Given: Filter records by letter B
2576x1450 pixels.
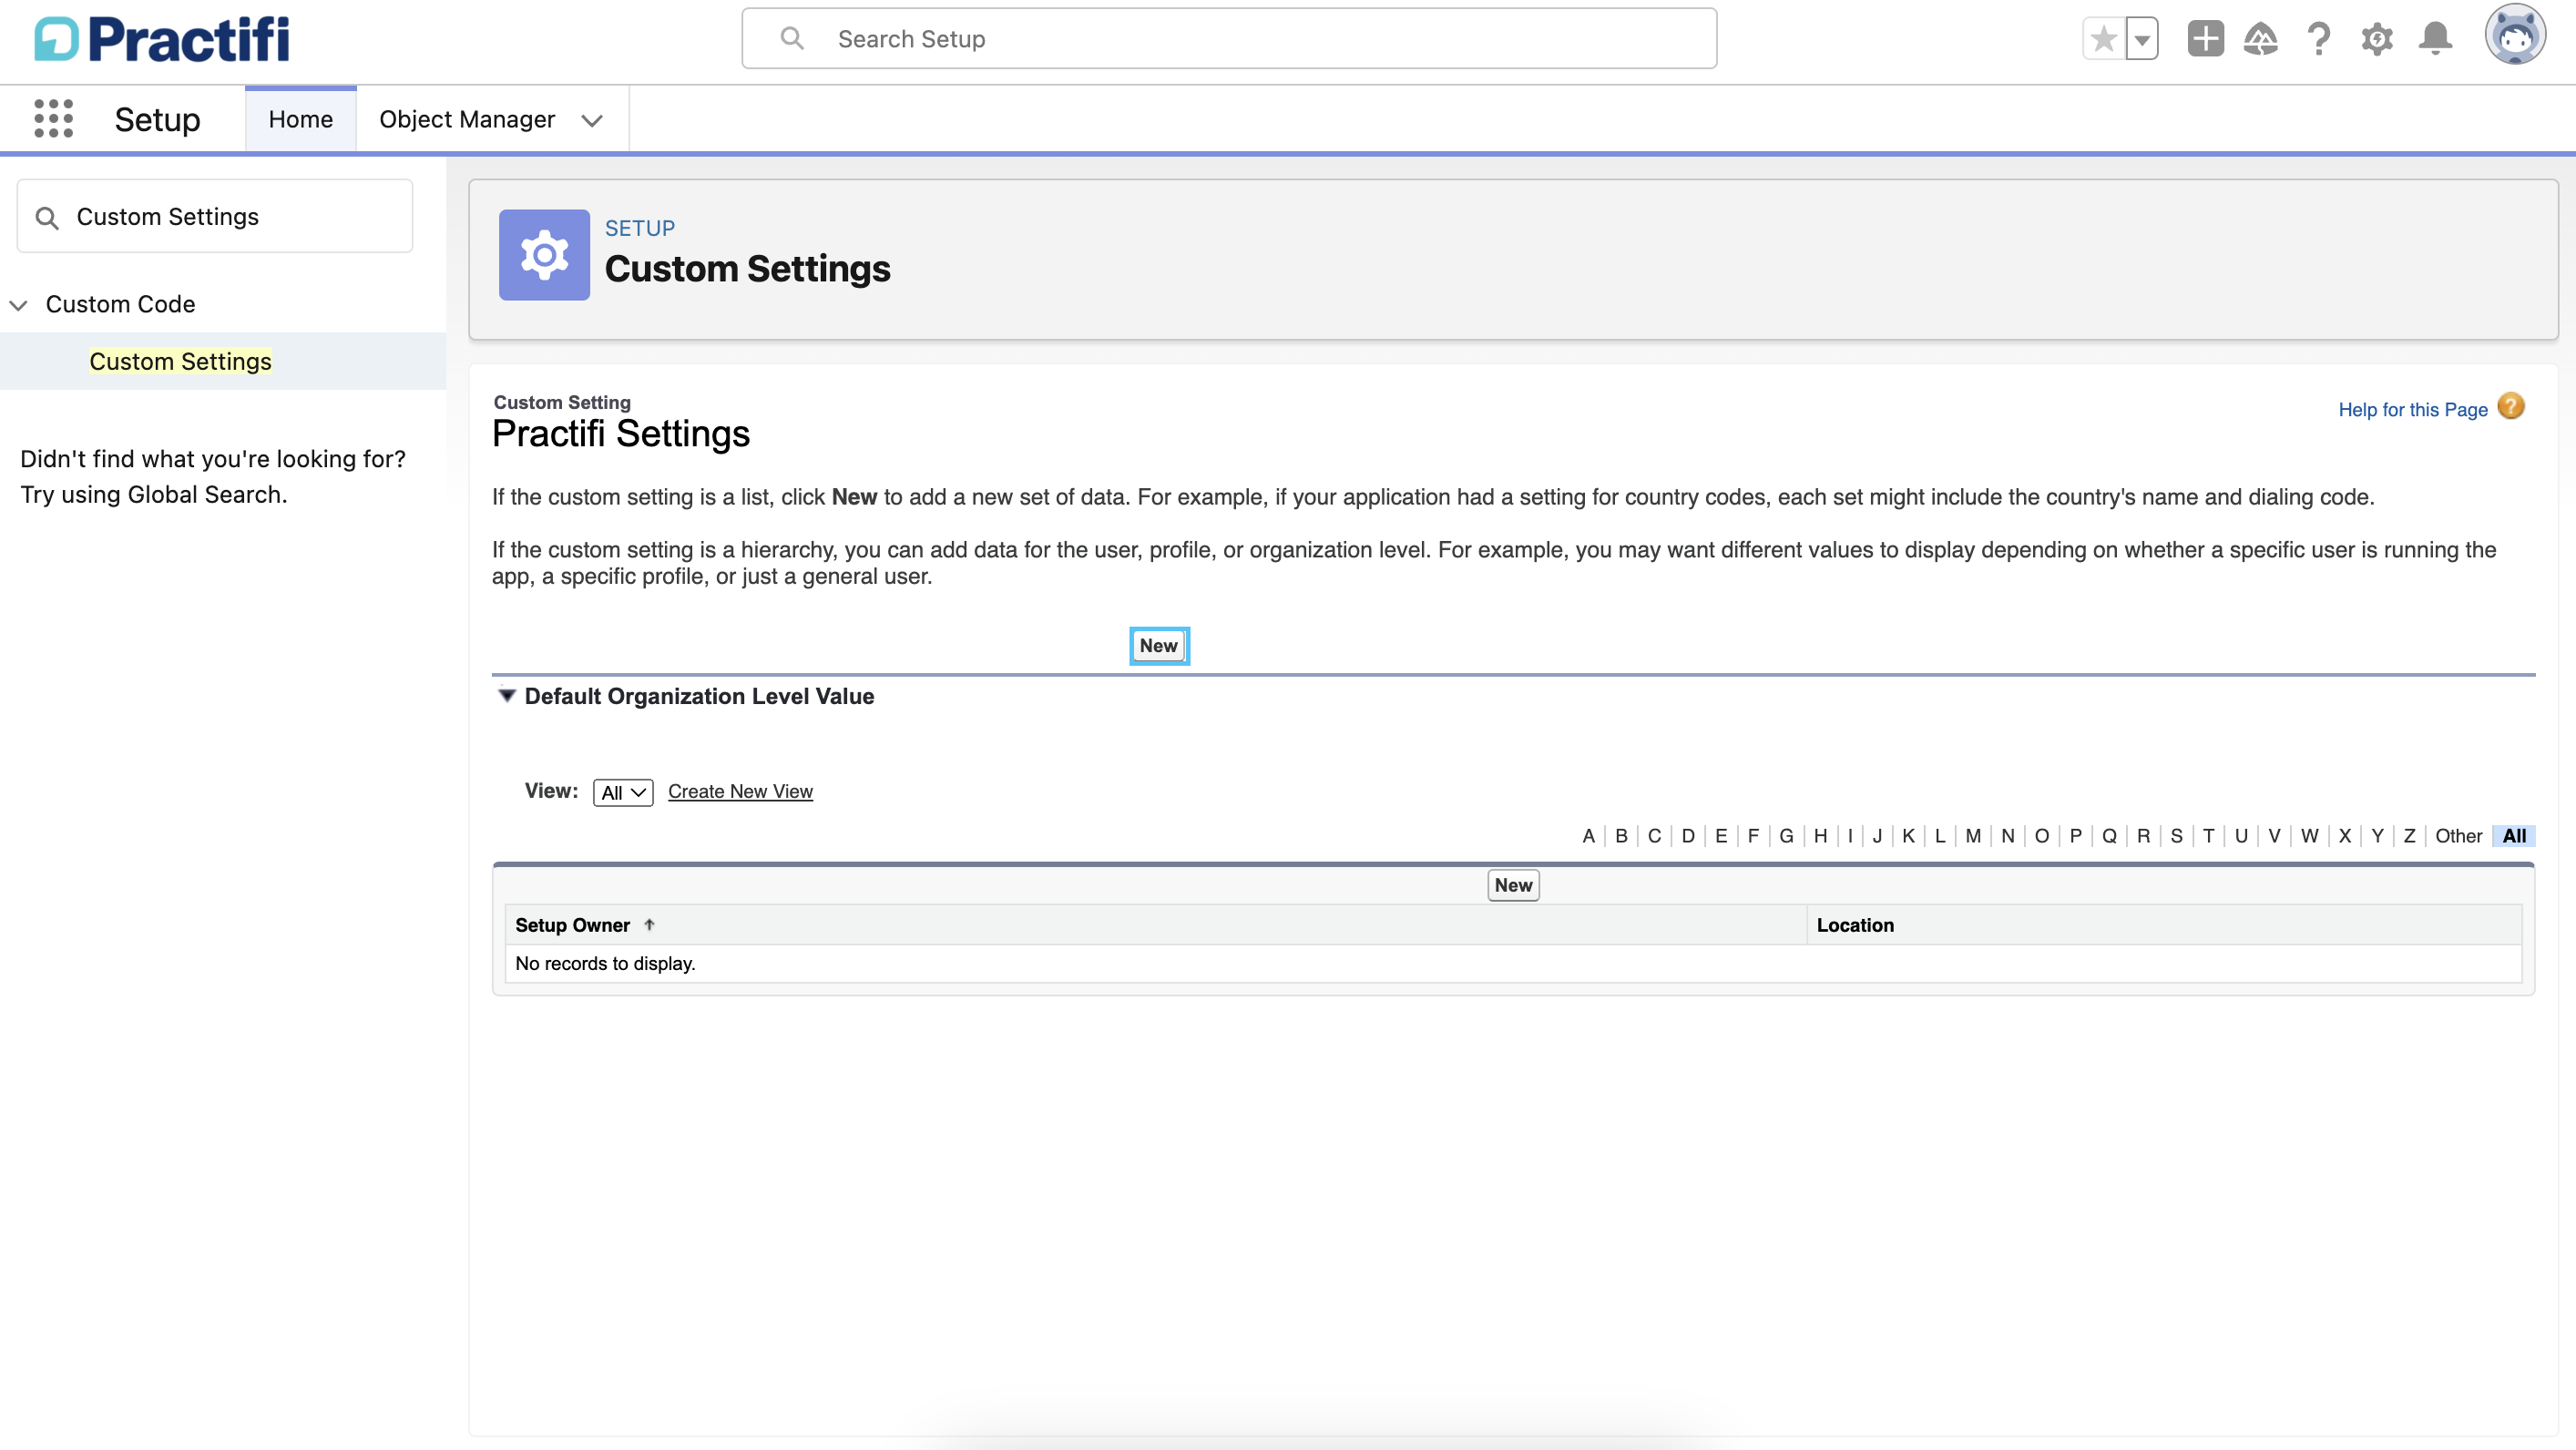Looking at the screenshot, I should click(x=1621, y=836).
